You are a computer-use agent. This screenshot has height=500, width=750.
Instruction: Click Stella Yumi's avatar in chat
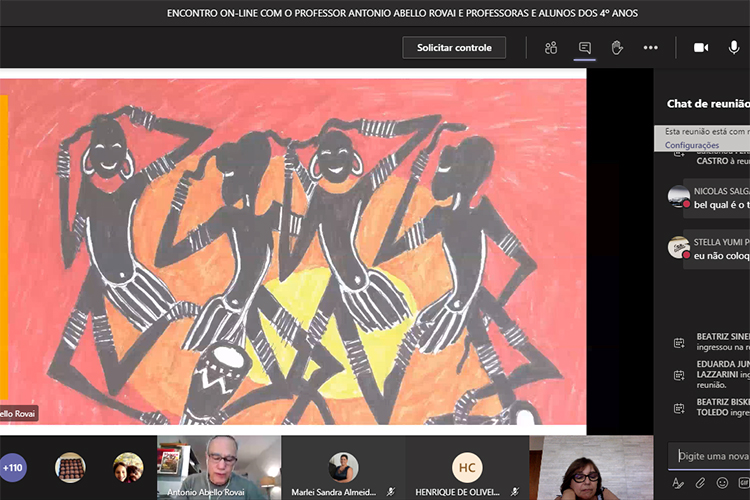click(679, 247)
